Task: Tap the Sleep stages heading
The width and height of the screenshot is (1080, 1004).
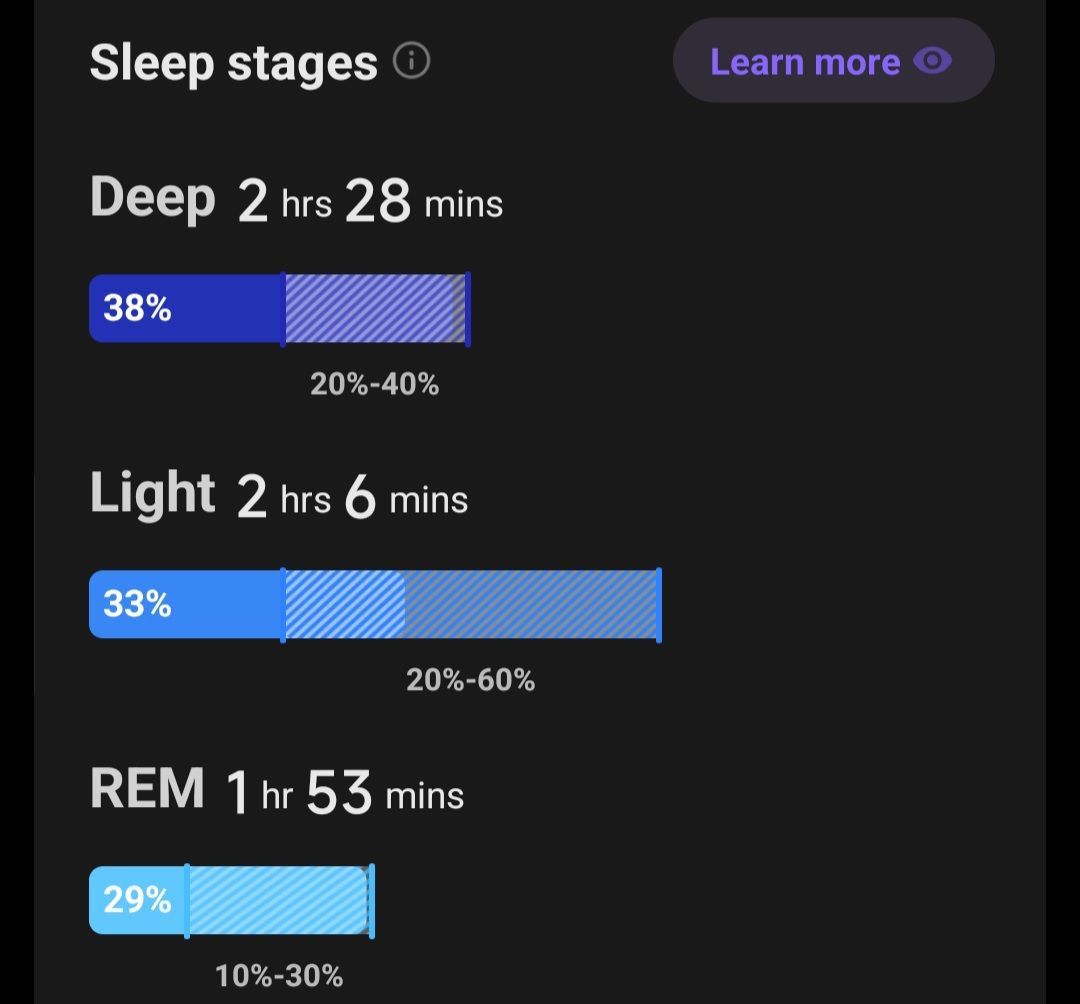Action: tap(233, 64)
